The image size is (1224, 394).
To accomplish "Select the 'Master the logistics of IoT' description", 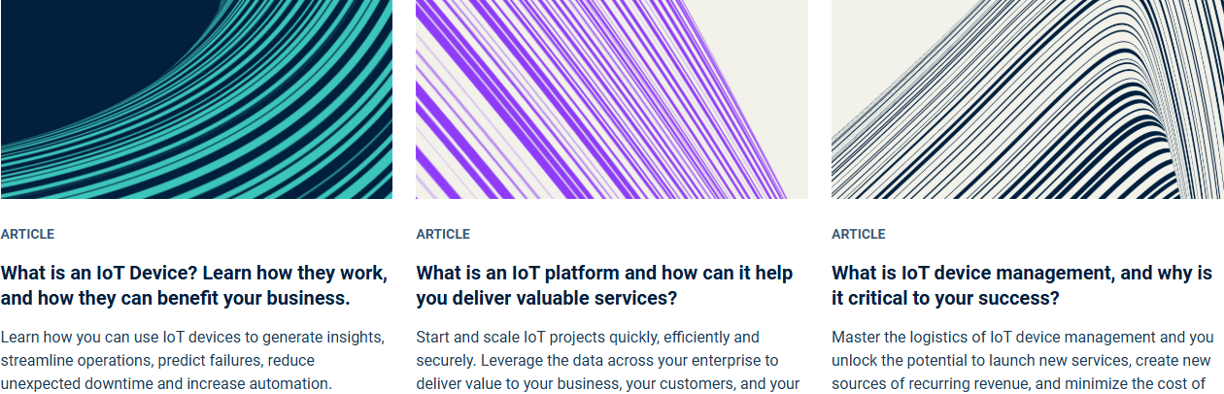I will click(x=1023, y=360).
